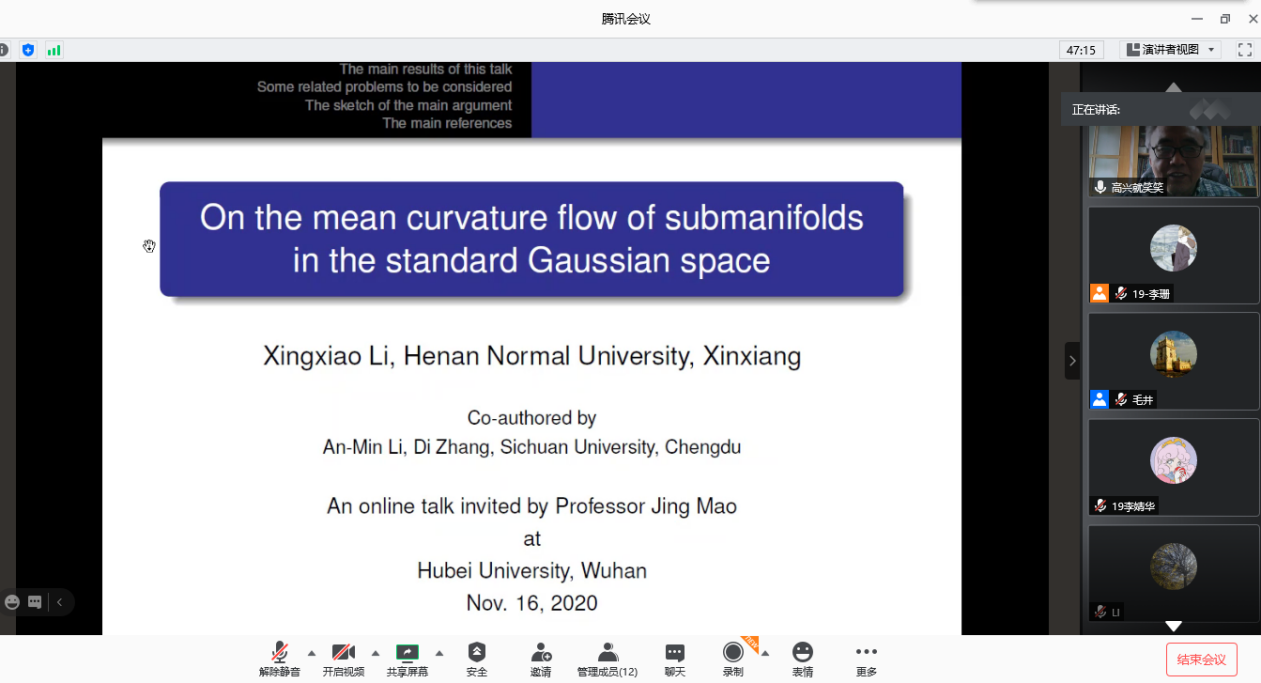Viewport: 1261px width, 683px height.
Task: Enter full screen mode via top-right icon
Action: pyautogui.click(x=1245, y=50)
